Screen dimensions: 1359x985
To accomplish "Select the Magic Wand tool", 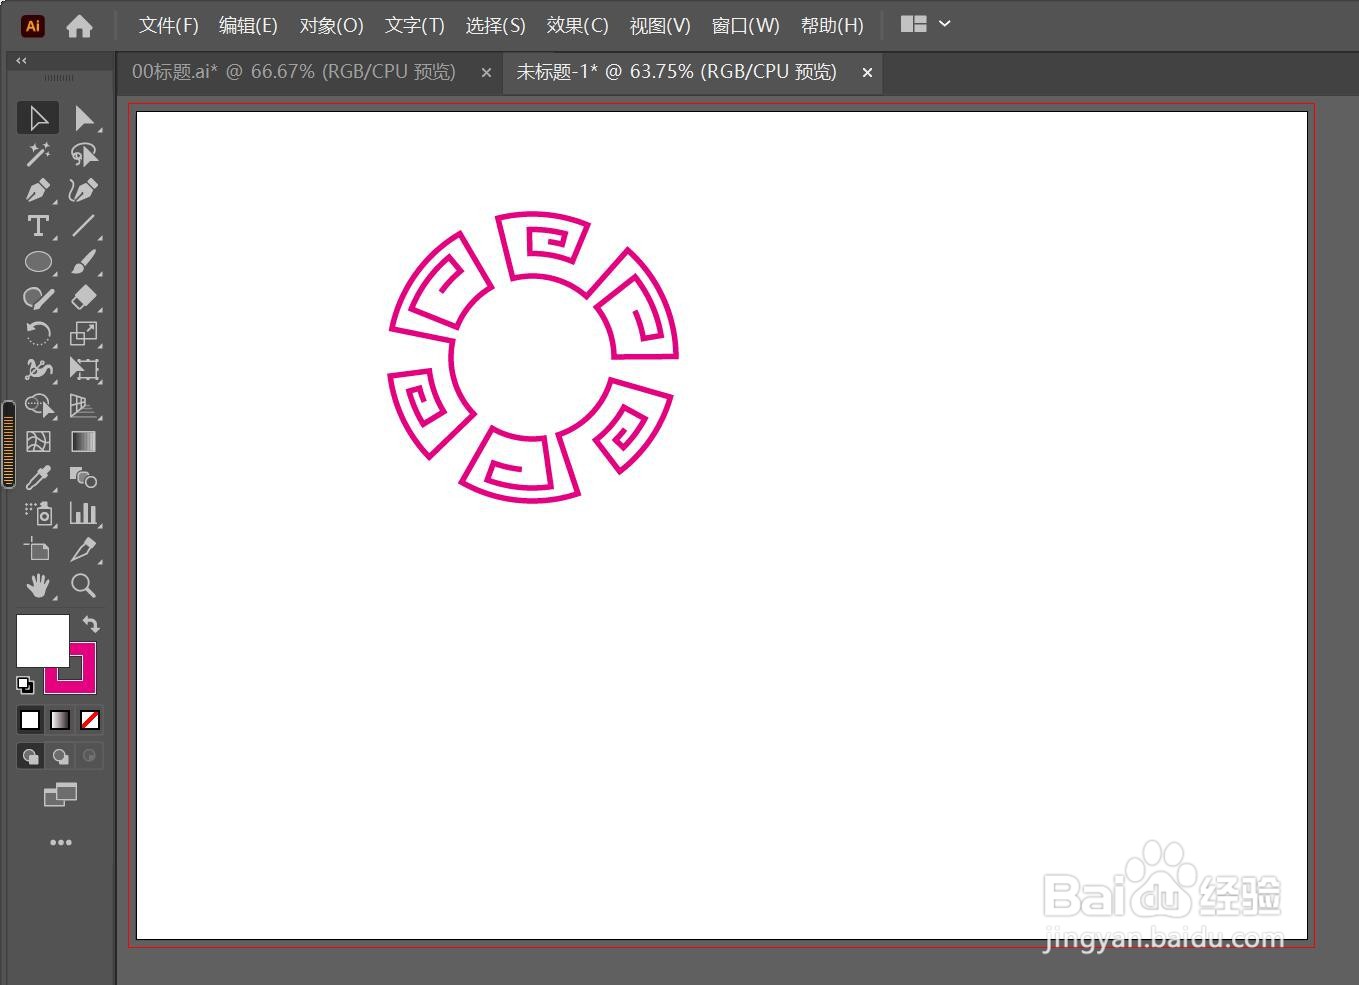I will tap(38, 154).
